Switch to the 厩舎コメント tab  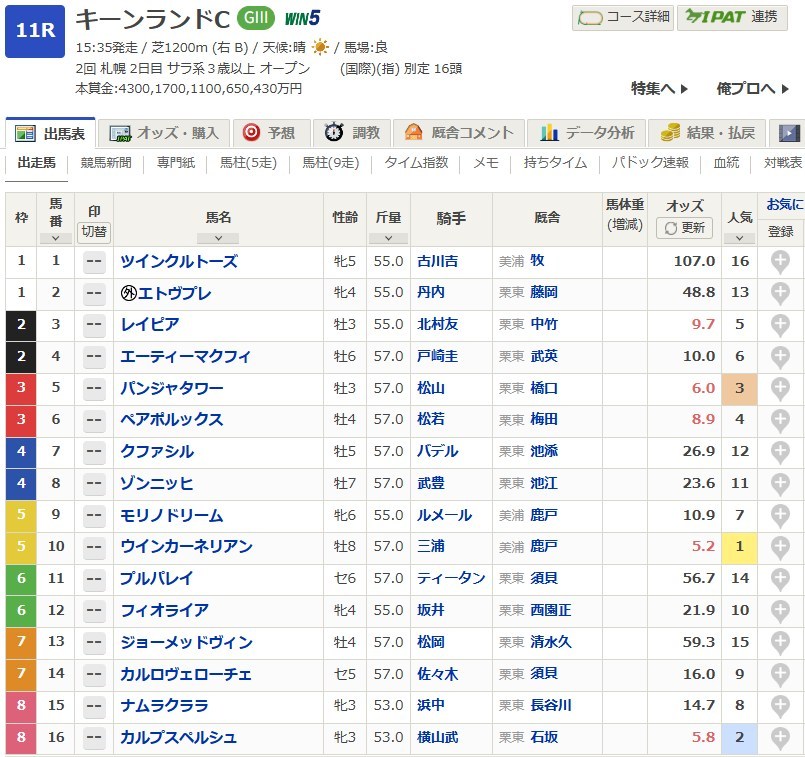(458, 133)
